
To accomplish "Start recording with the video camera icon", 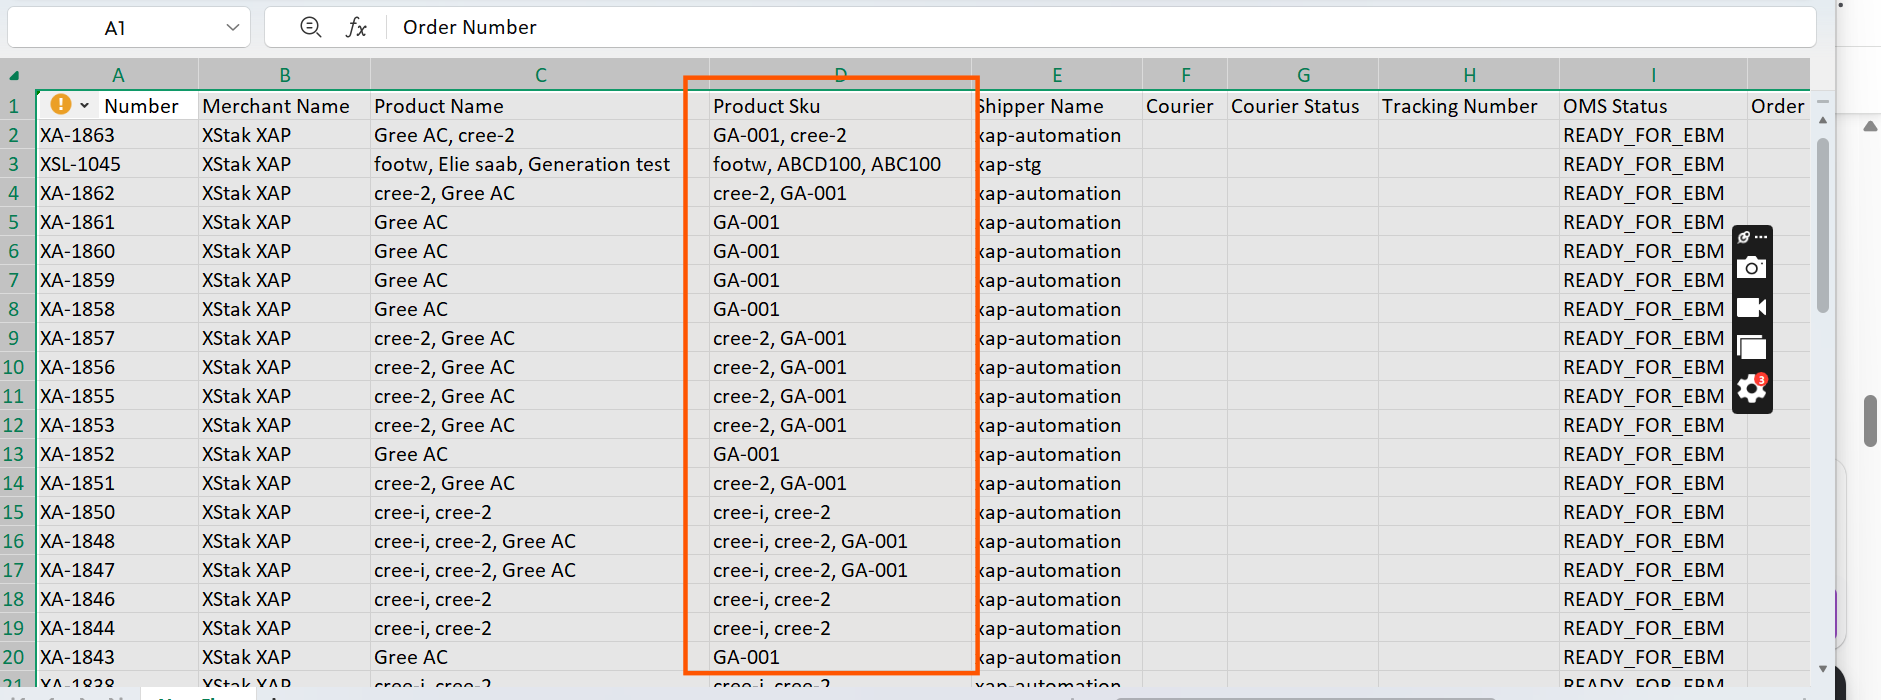I will click(1751, 307).
